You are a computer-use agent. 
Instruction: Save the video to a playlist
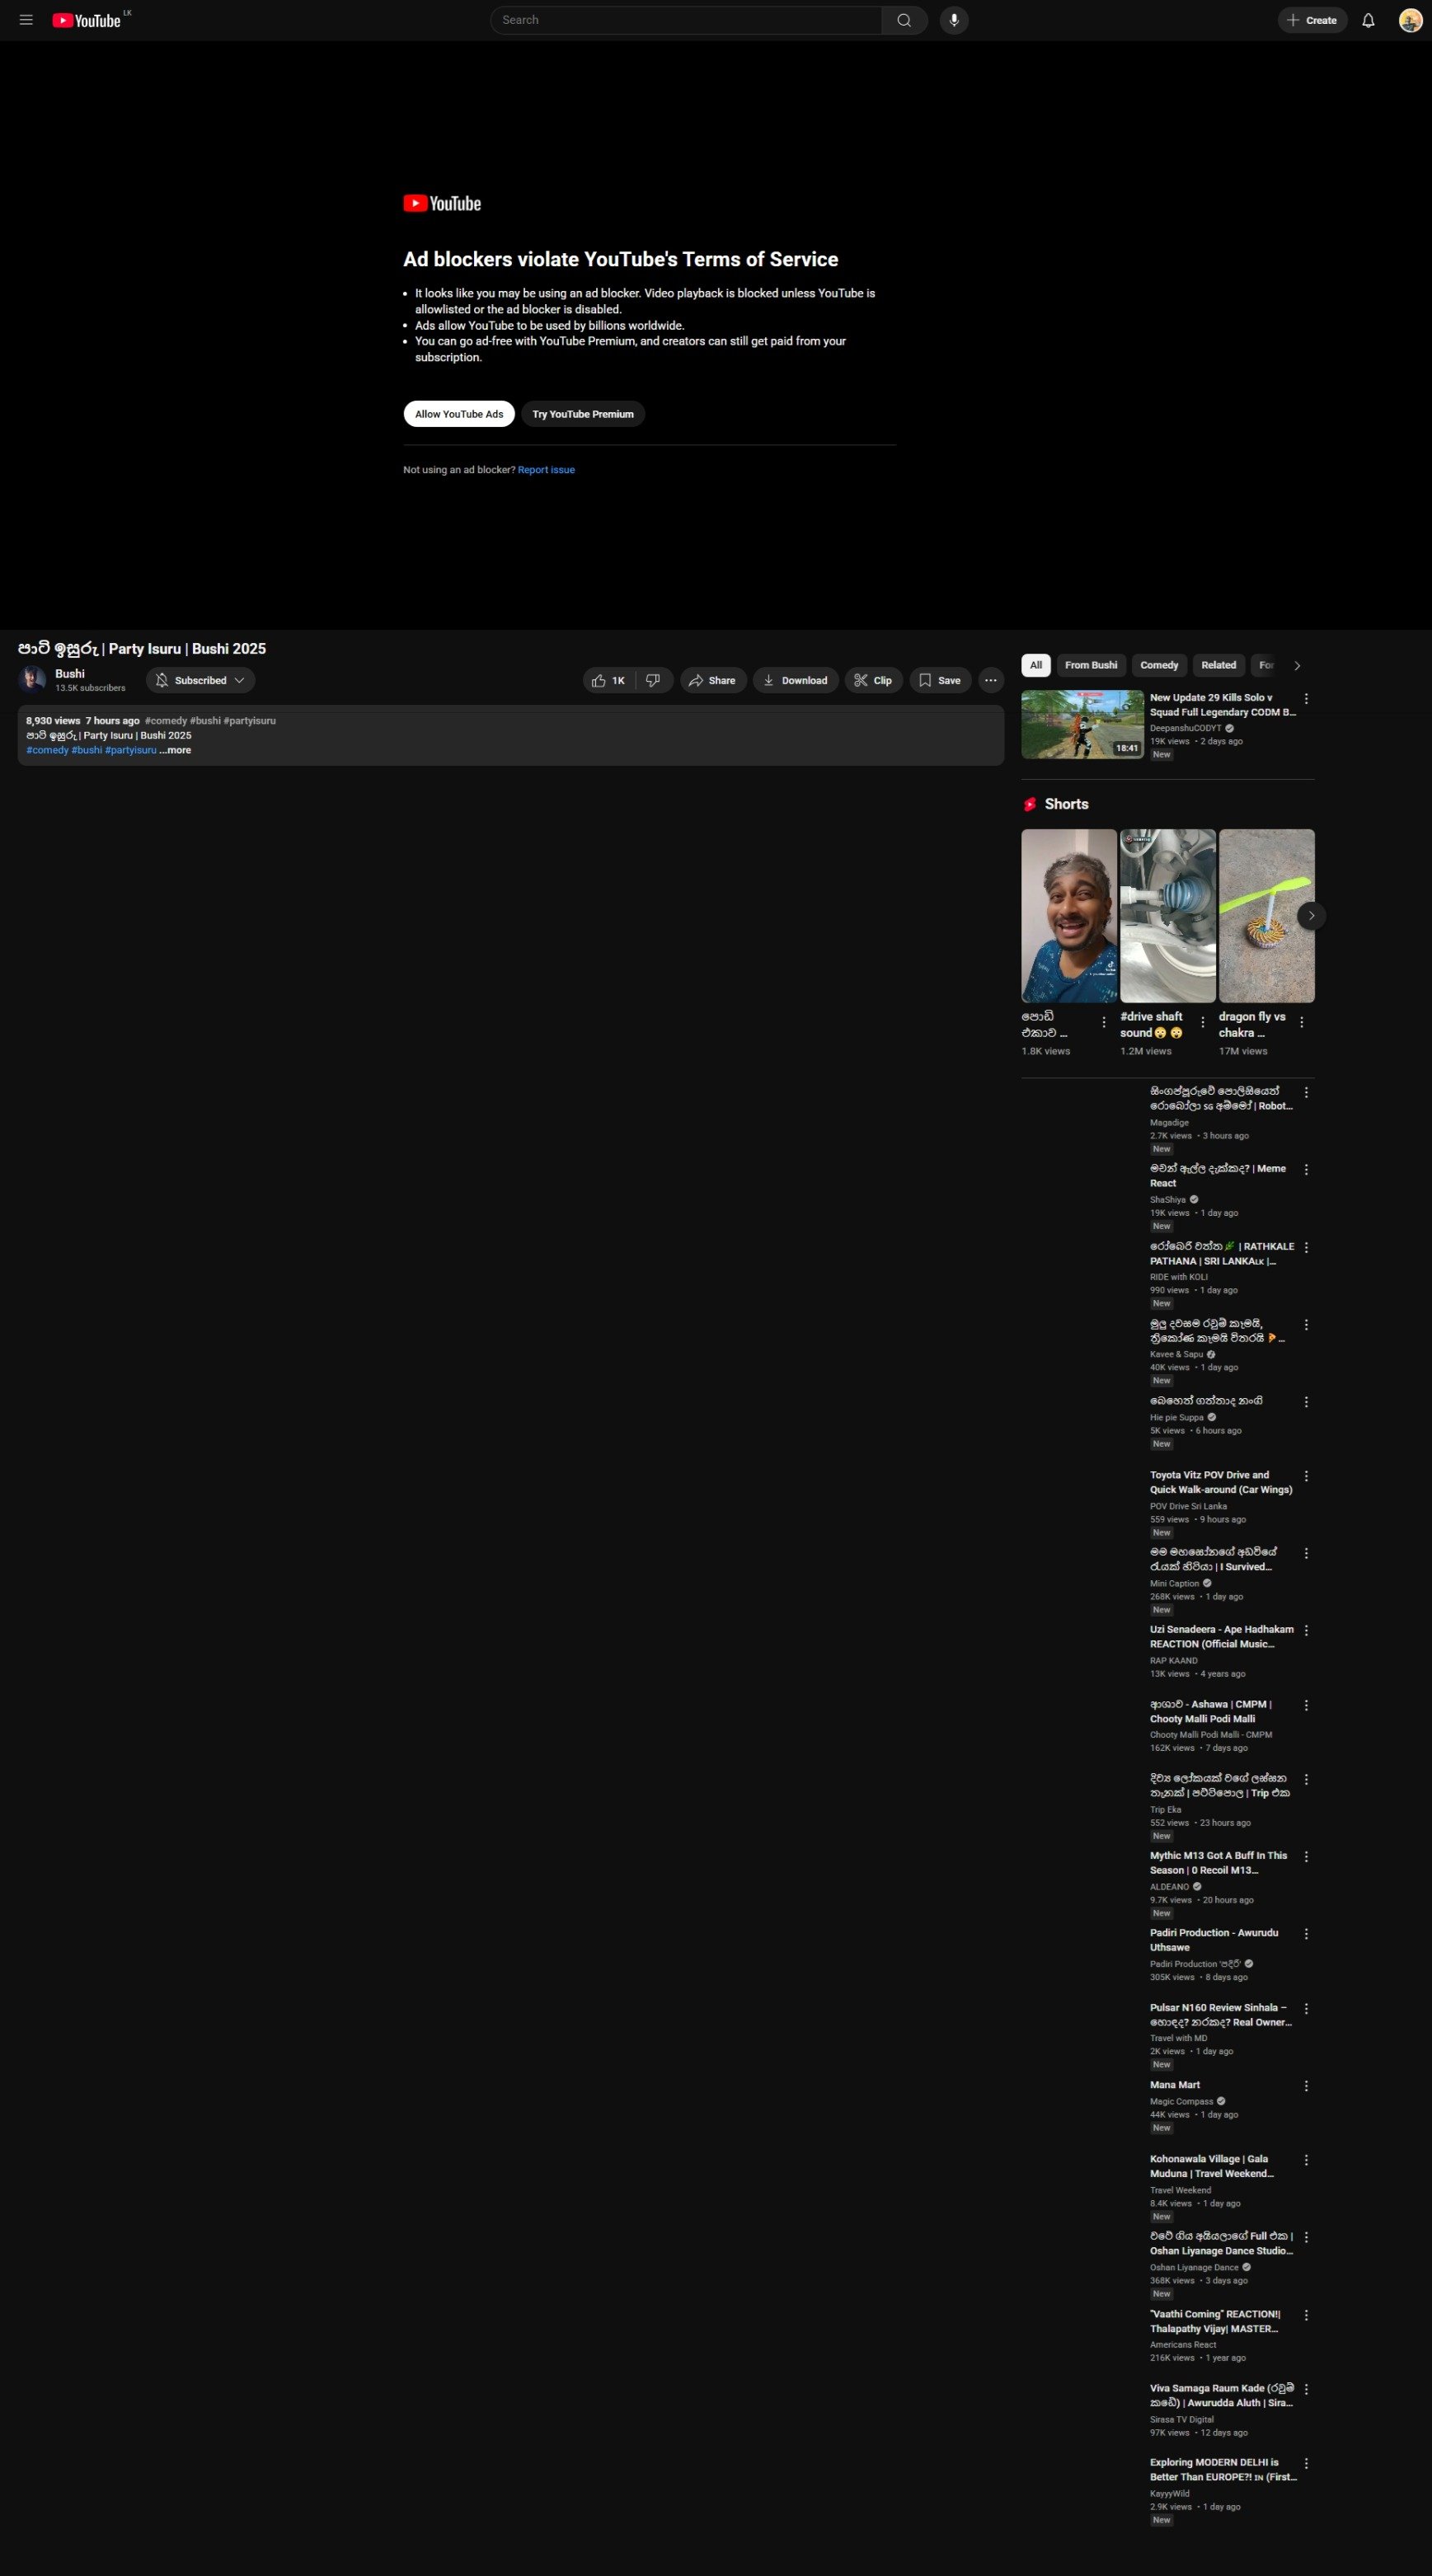click(x=939, y=680)
